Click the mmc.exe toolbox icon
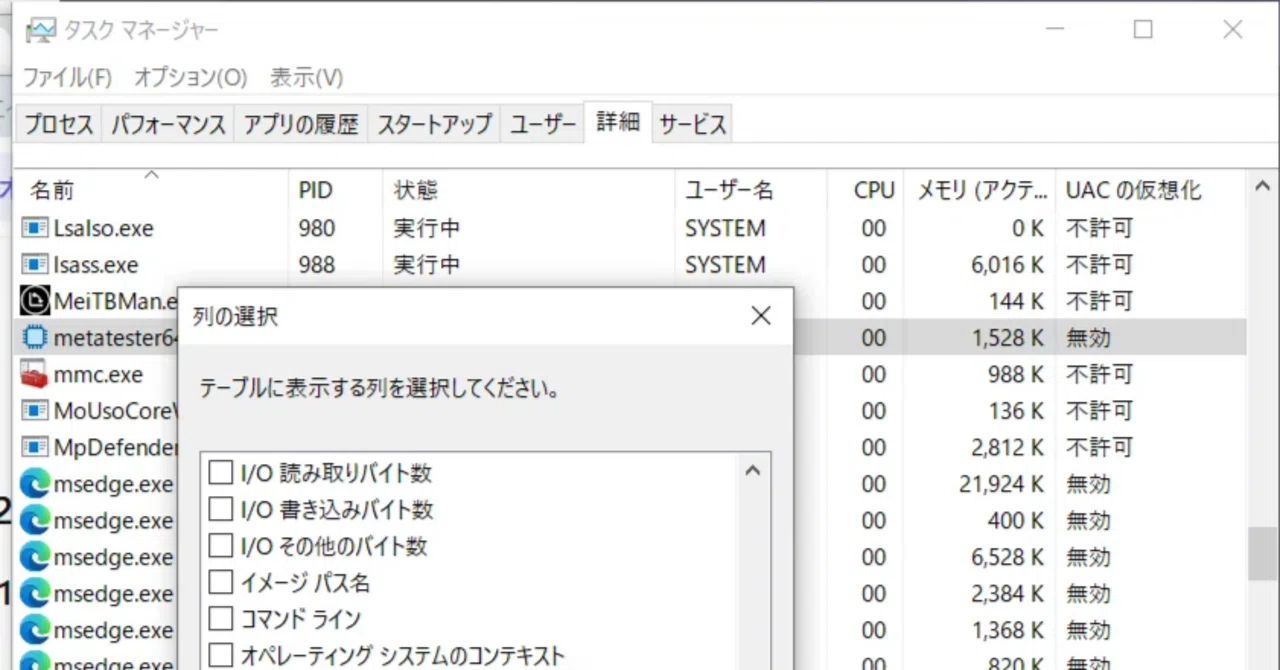1280x670 pixels. click(x=35, y=374)
